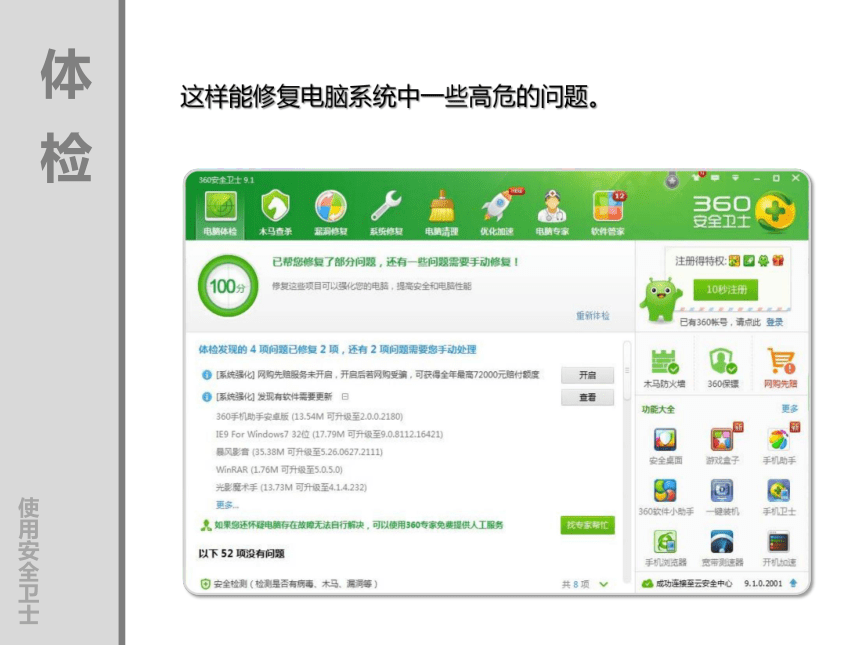Image resolution: width=860 pixels, height=645 pixels.
Task: Click the 网购先赔 cart icon
Action: point(780,362)
